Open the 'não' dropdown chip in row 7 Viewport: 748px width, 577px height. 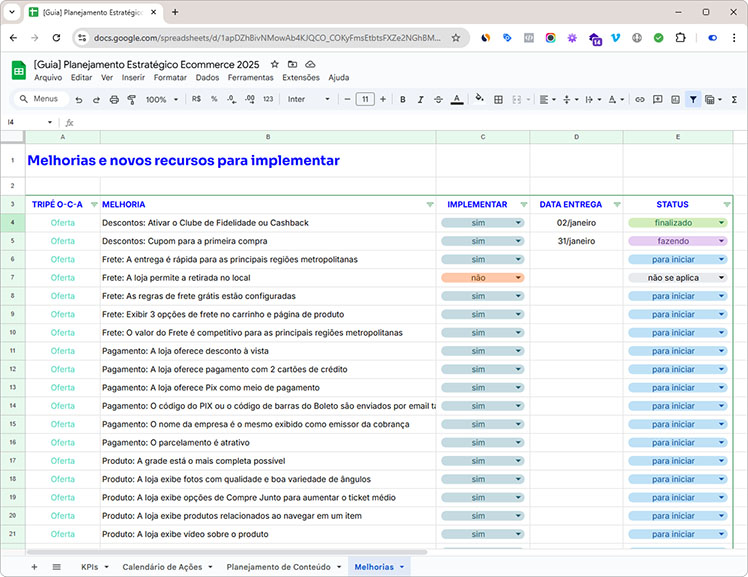(482, 278)
